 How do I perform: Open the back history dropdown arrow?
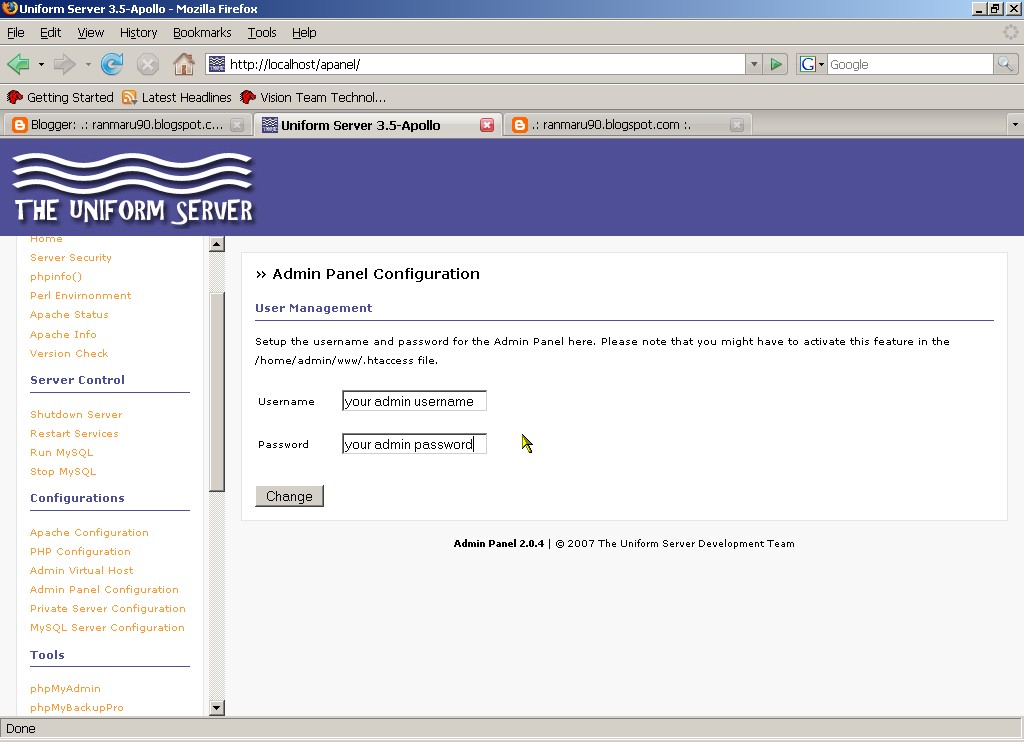coord(40,64)
